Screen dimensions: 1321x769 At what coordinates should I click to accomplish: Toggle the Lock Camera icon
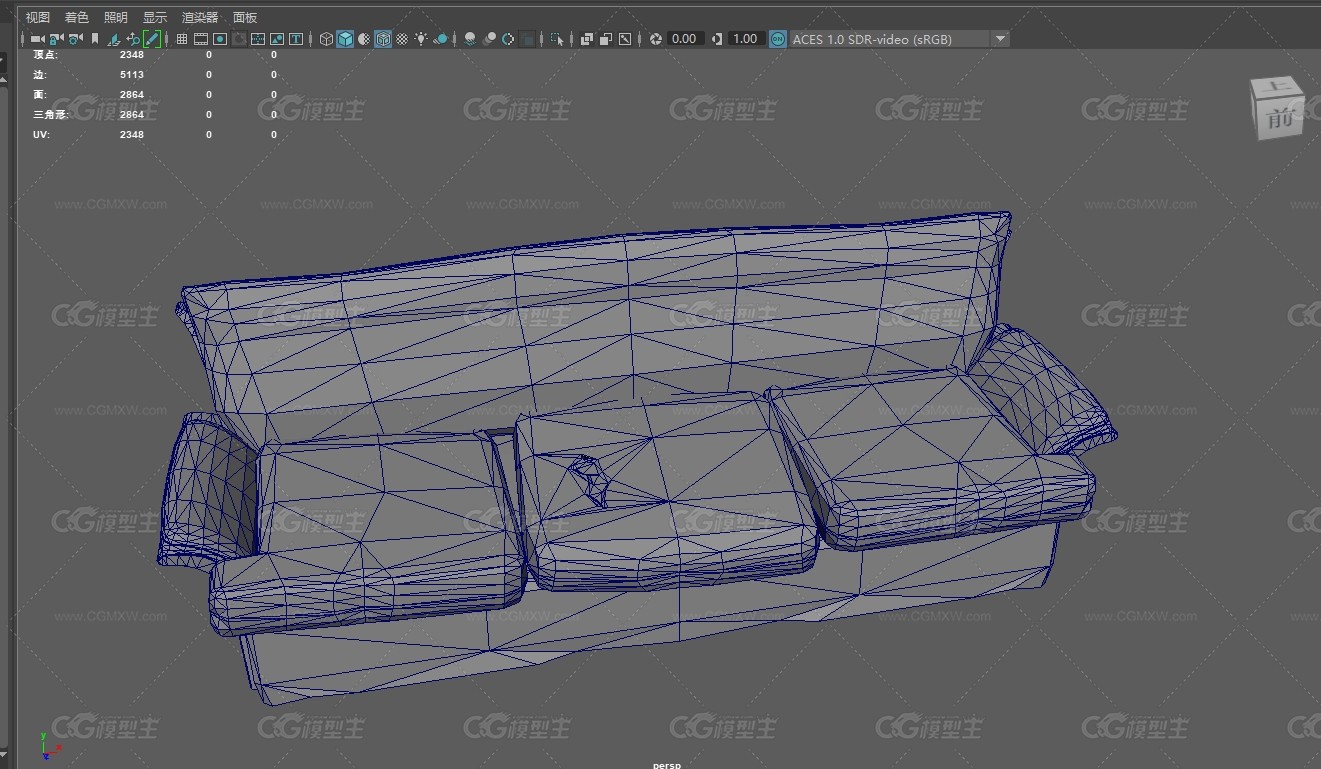click(x=56, y=39)
